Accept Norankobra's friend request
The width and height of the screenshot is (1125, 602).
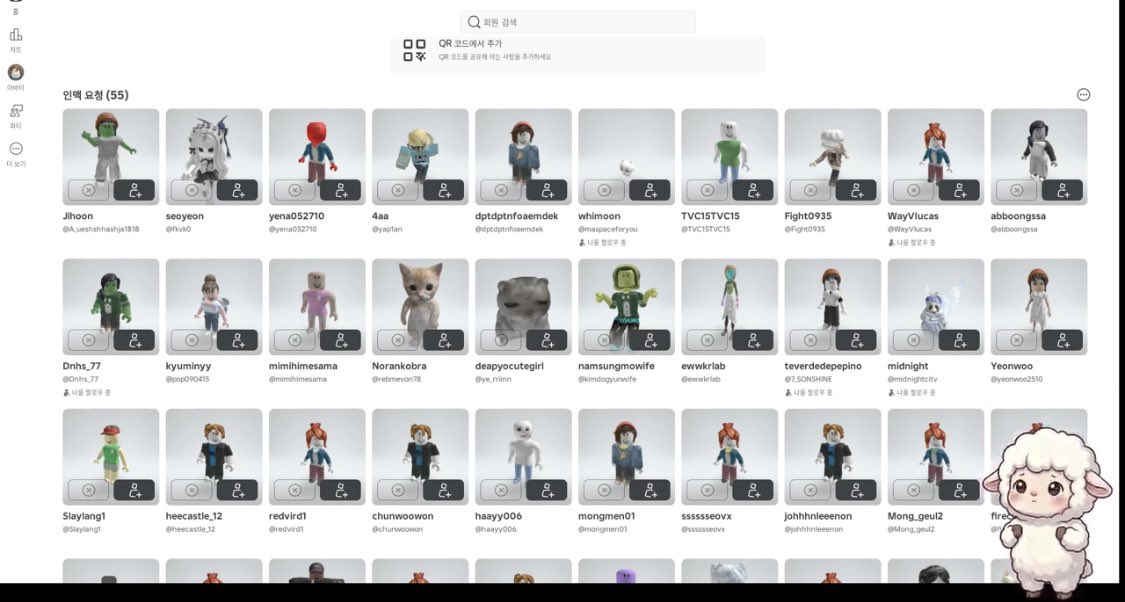[x=443, y=340]
